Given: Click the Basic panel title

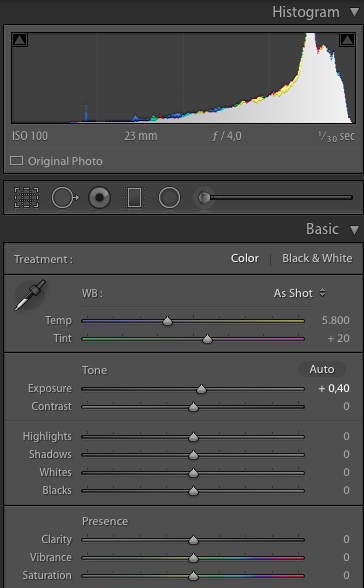Looking at the screenshot, I should [322, 229].
